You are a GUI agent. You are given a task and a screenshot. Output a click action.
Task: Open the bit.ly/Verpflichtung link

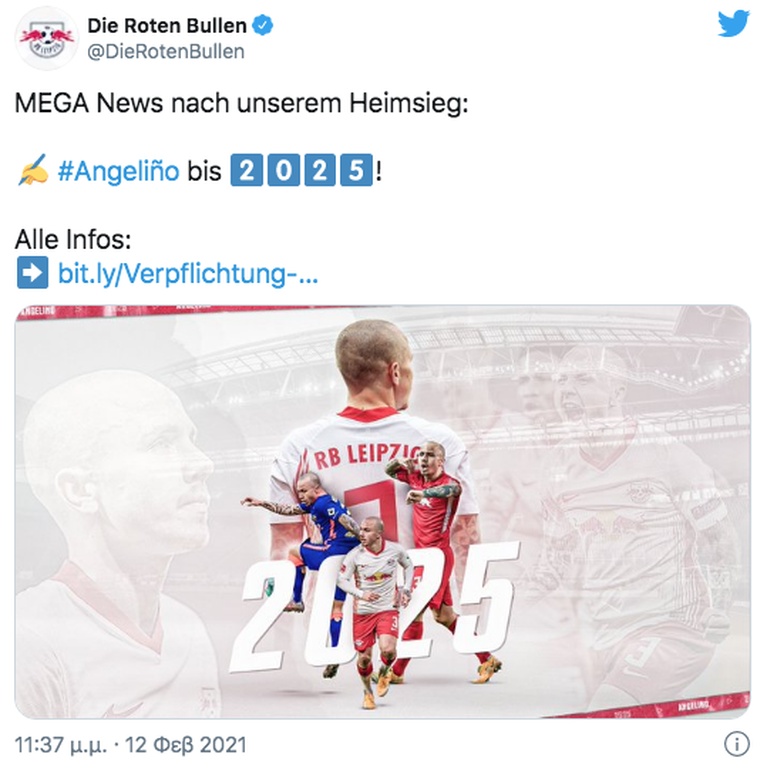click(188, 273)
